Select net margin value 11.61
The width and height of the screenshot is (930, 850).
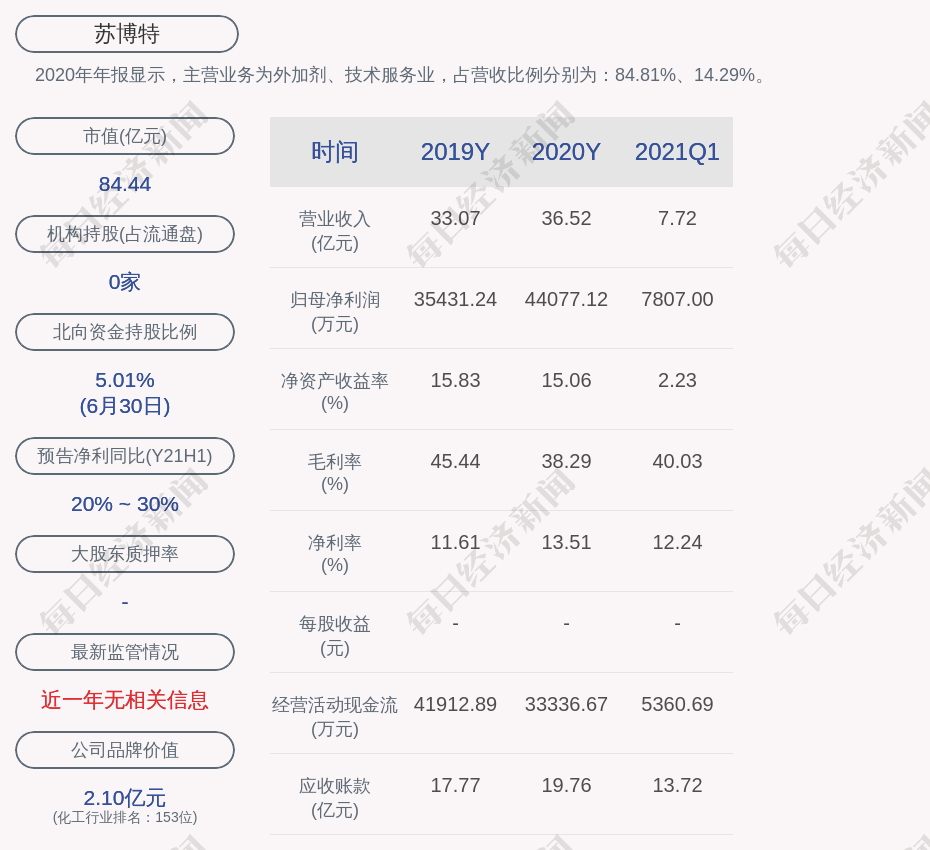455,542
